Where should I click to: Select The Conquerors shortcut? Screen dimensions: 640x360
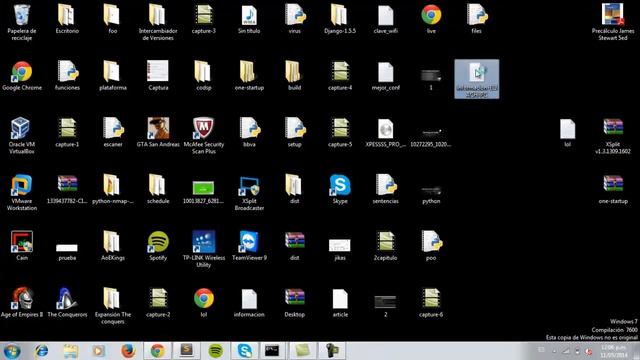[67, 298]
